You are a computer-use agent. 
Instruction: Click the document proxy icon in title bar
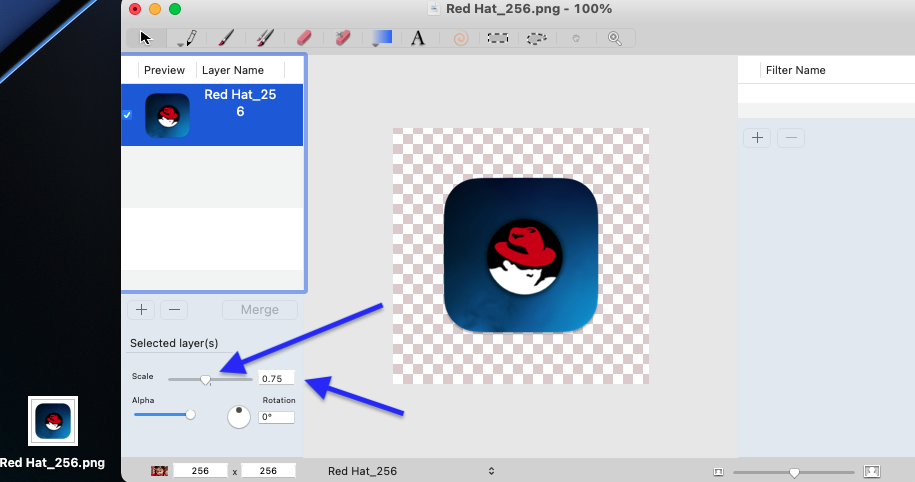pos(434,9)
